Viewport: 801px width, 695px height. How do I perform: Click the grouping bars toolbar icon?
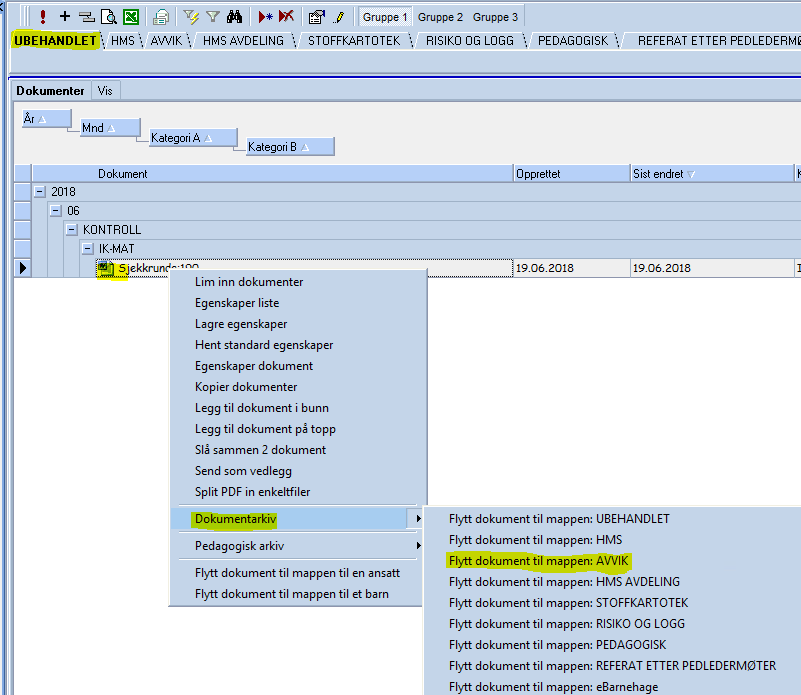click(87, 17)
